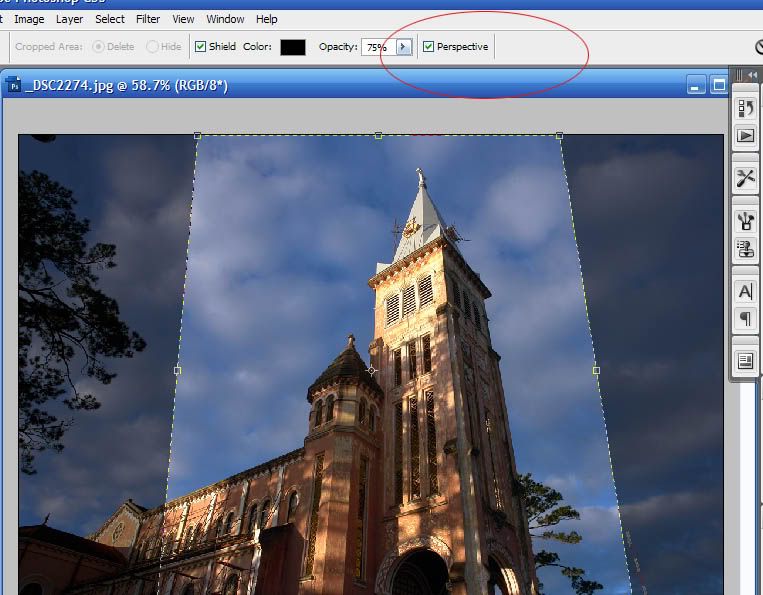Open the Paragraph panel icon
Viewport: 763px width, 595px height.
(x=745, y=319)
